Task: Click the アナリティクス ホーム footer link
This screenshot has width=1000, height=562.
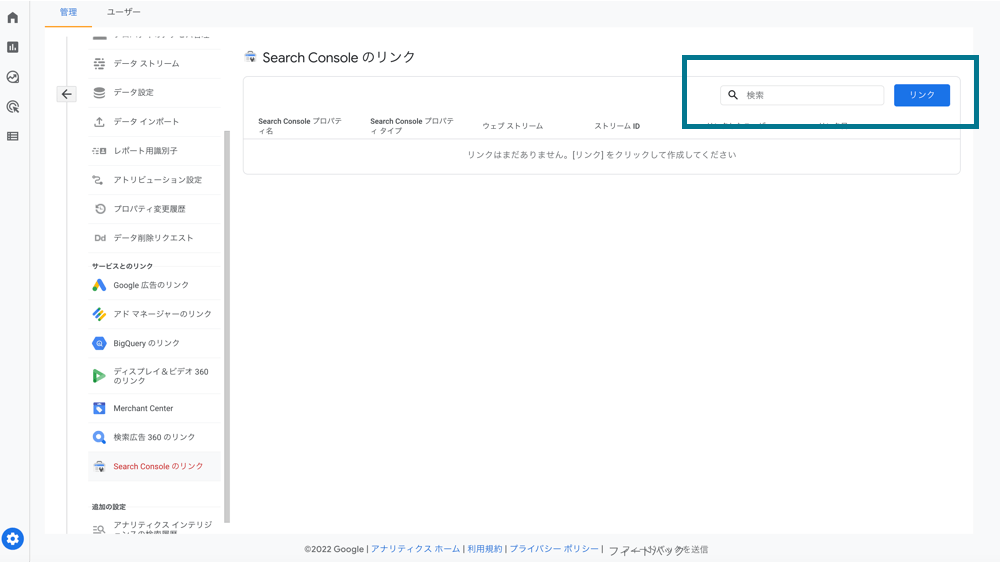Action: pyautogui.click(x=415, y=549)
